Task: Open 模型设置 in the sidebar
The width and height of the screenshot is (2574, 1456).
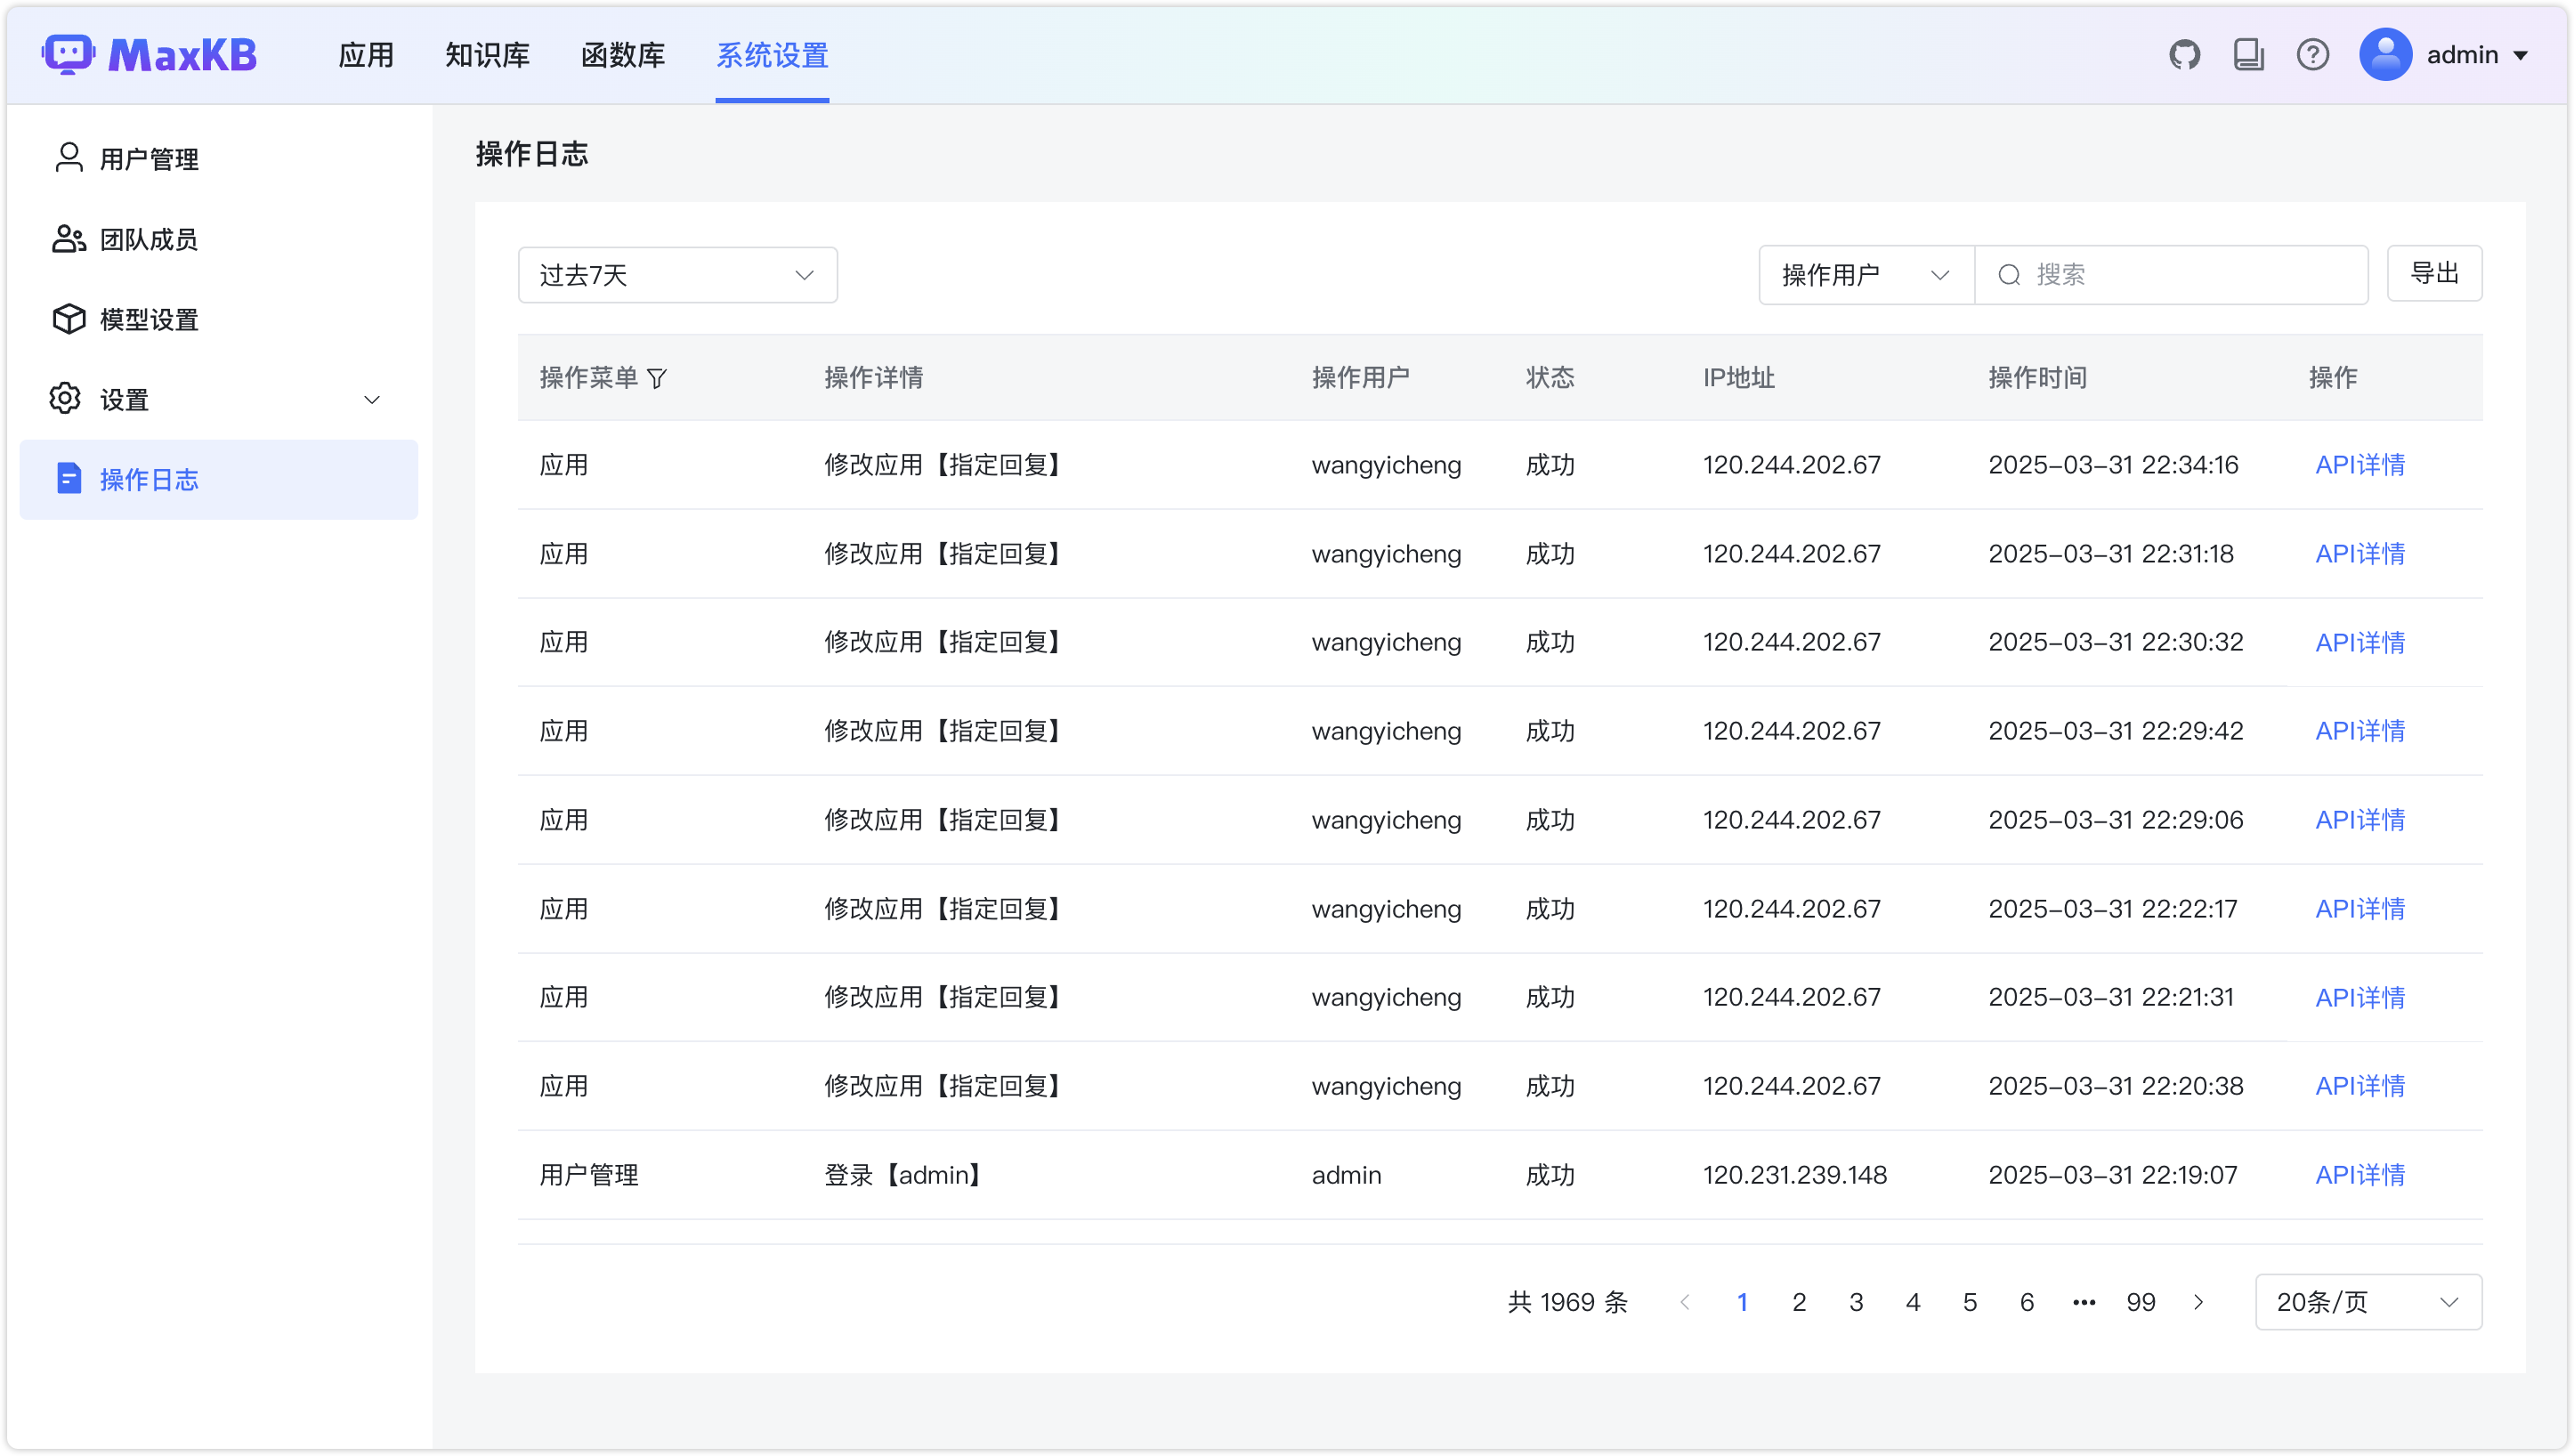Action: 148,320
